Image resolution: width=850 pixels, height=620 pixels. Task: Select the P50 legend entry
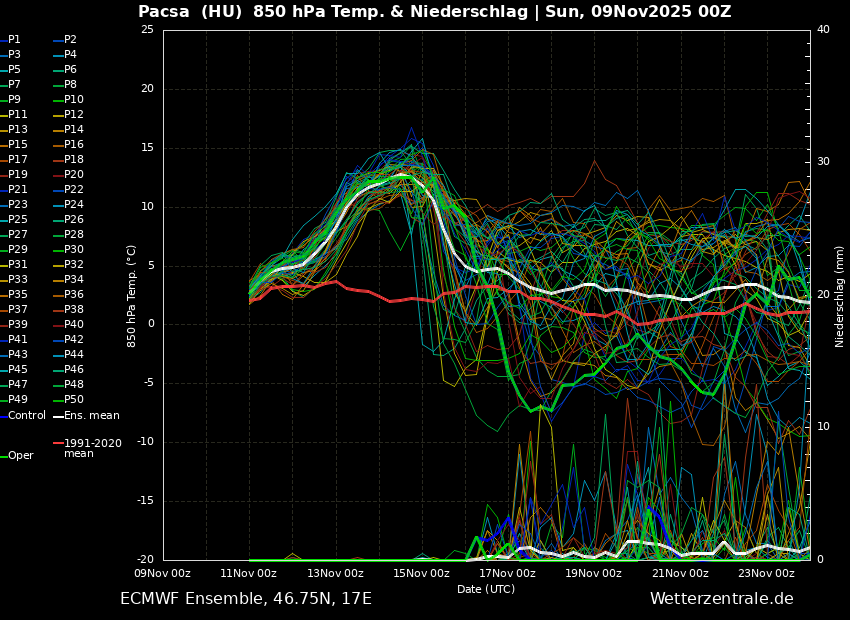pyautogui.click(x=74, y=400)
